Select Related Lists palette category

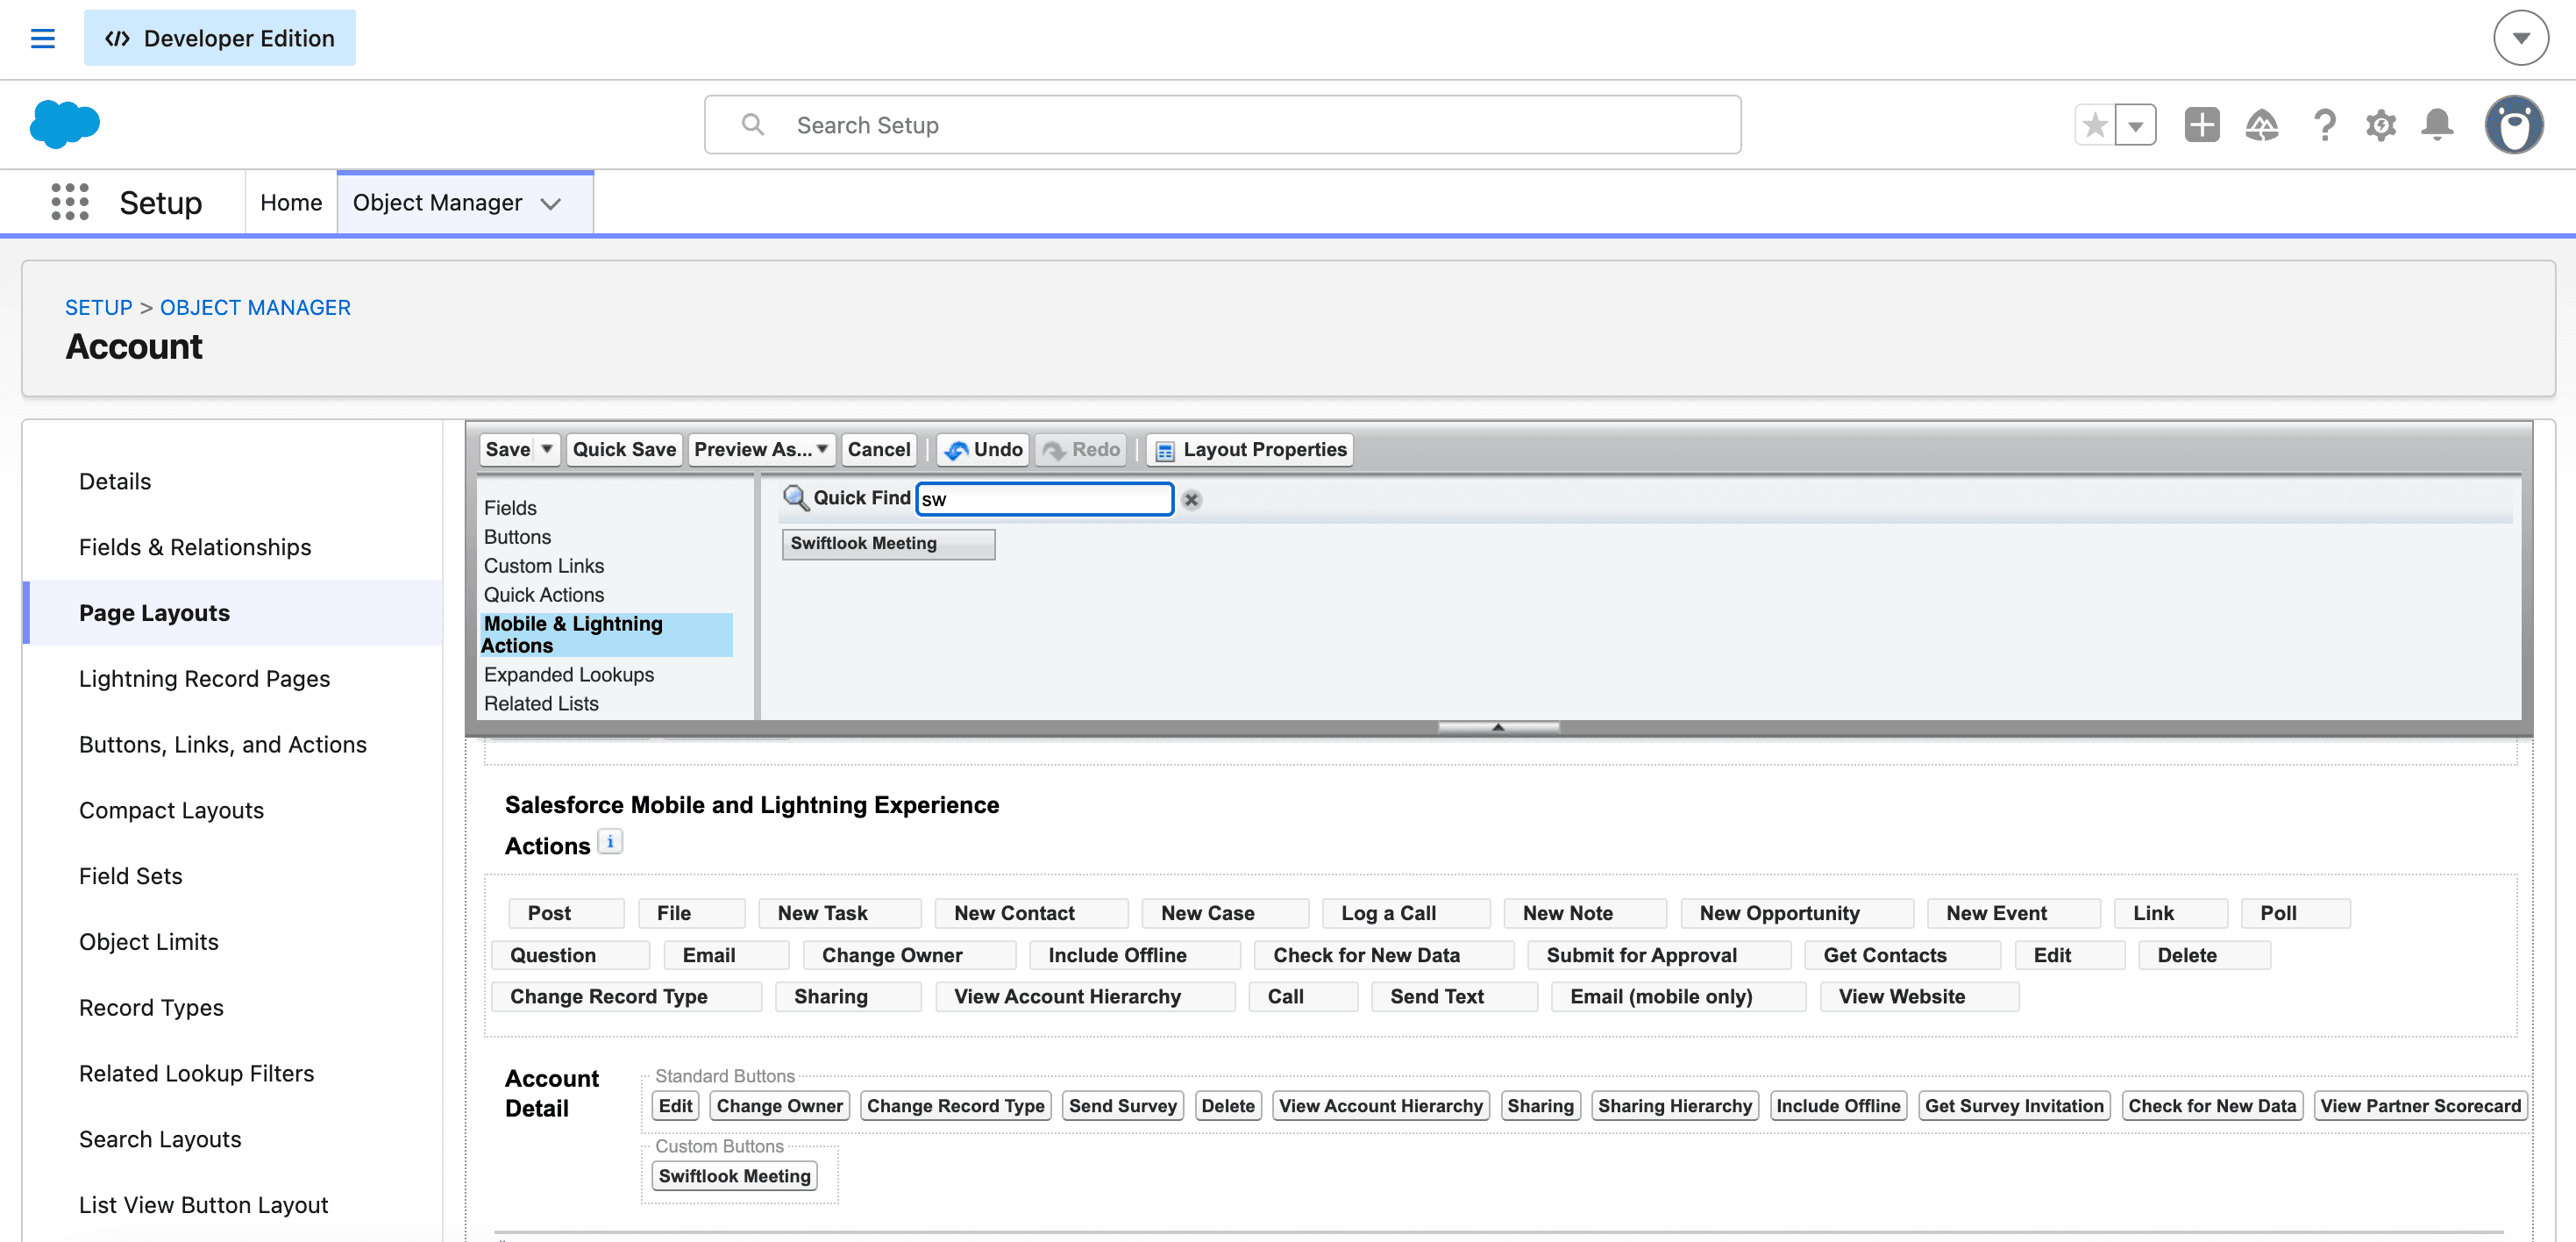[x=541, y=704]
